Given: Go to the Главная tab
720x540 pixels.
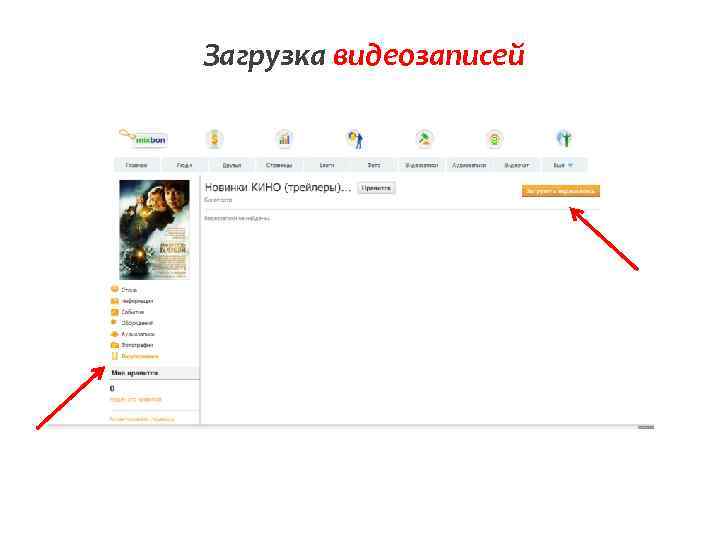Looking at the screenshot, I should pos(136,165).
